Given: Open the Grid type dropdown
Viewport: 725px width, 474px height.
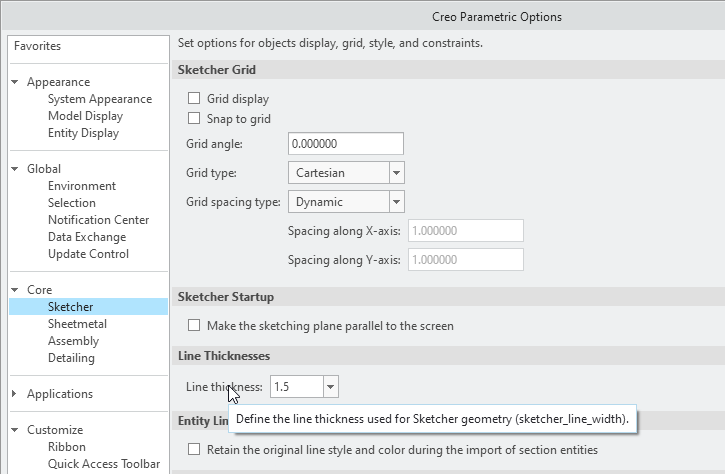Looking at the screenshot, I should 396,173.
